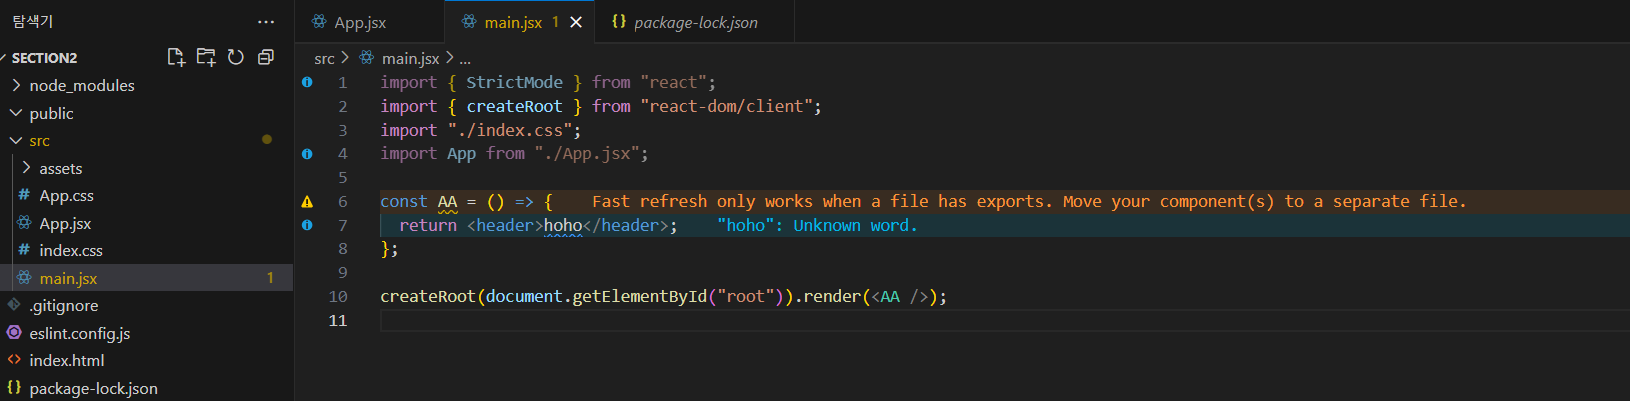1630x401 pixels.
Task: Select main.jsx in the file tree
Action: [x=68, y=278]
